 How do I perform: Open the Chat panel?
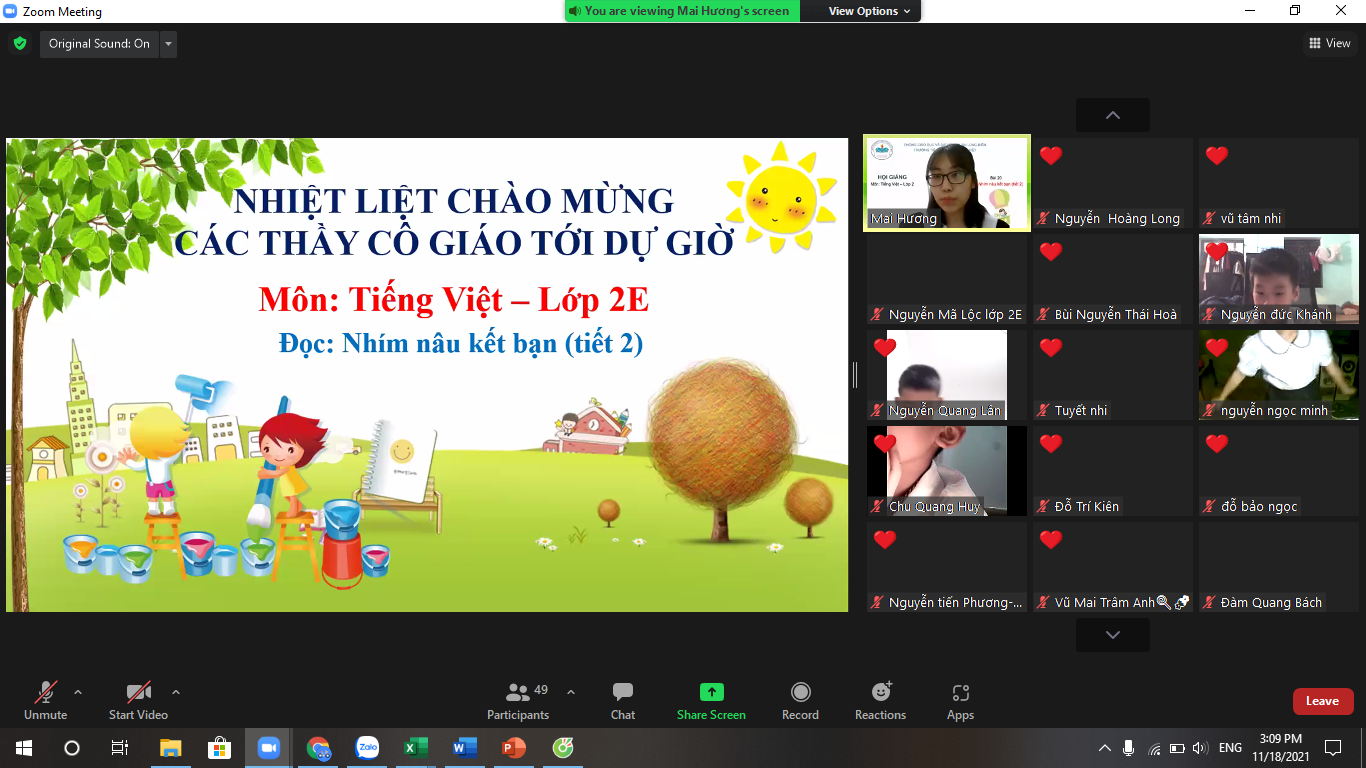click(622, 700)
